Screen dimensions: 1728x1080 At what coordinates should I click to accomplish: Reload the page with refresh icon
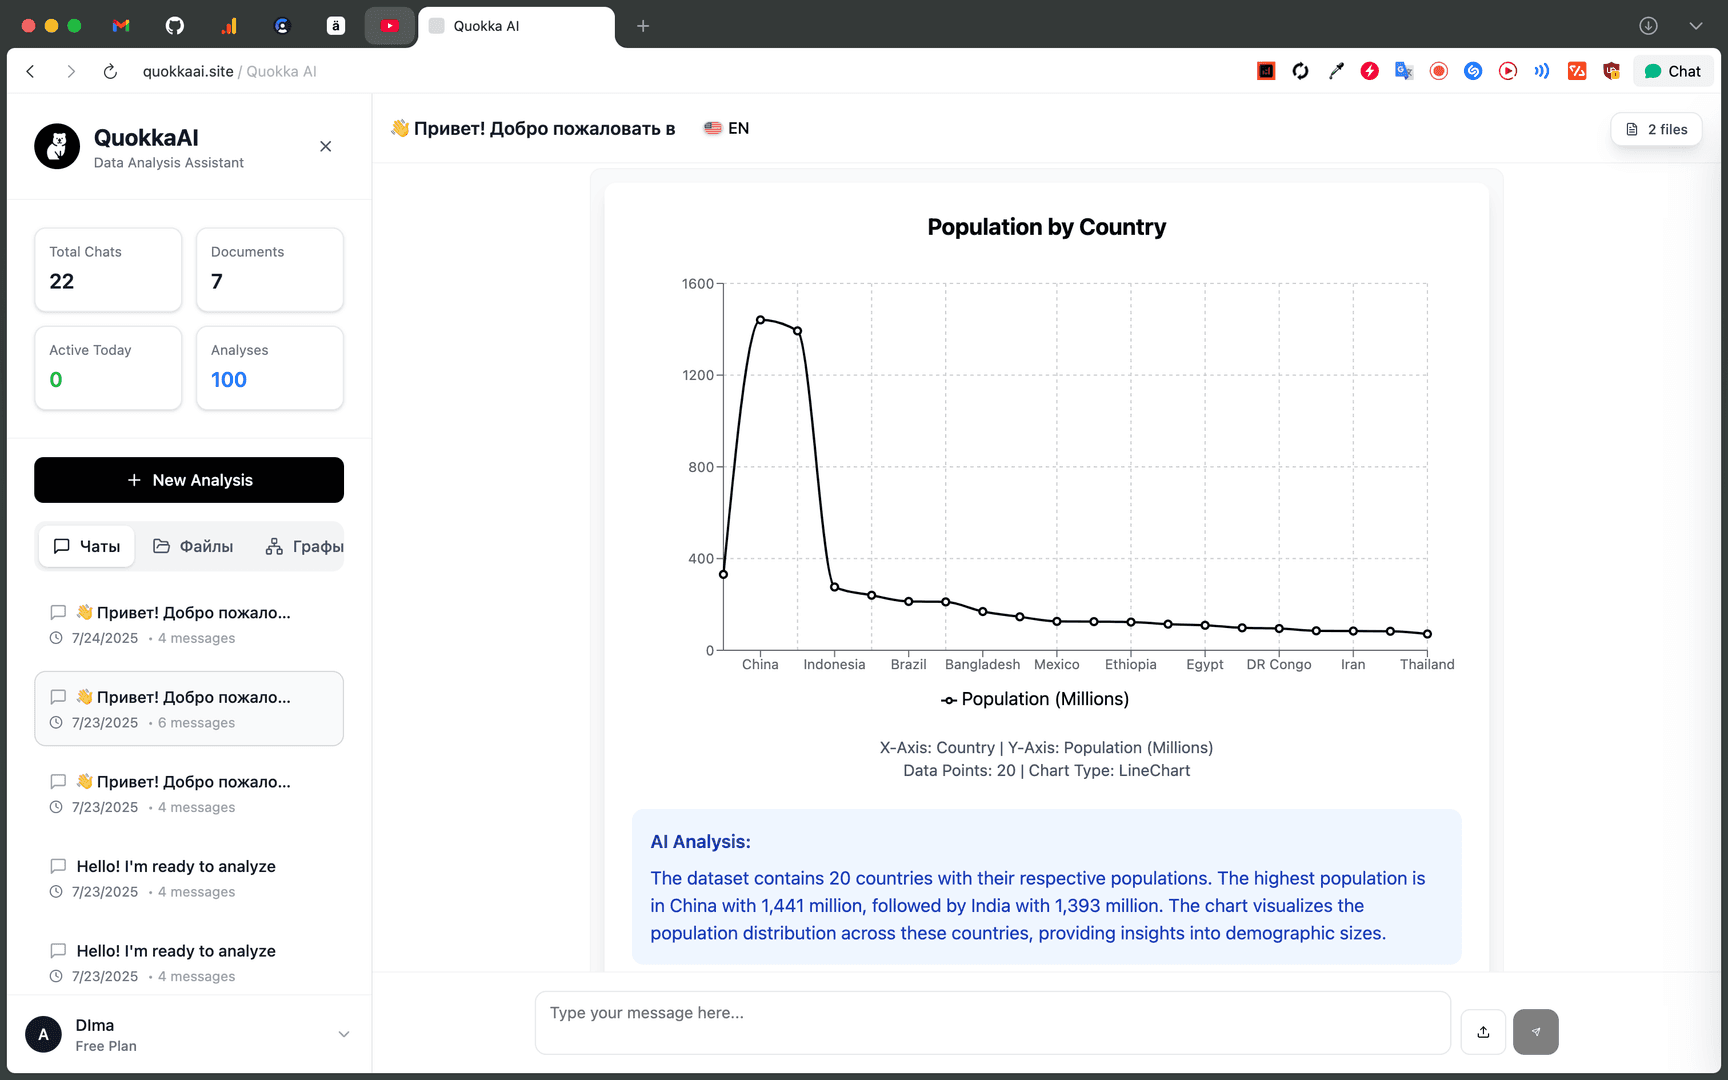click(x=110, y=71)
